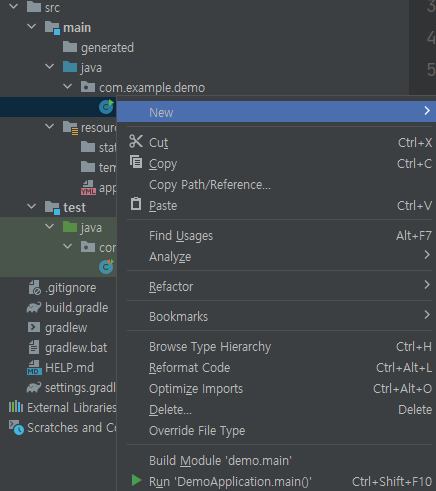
Task: Select the settings.gradle file name
Action: pyautogui.click(x=80, y=388)
